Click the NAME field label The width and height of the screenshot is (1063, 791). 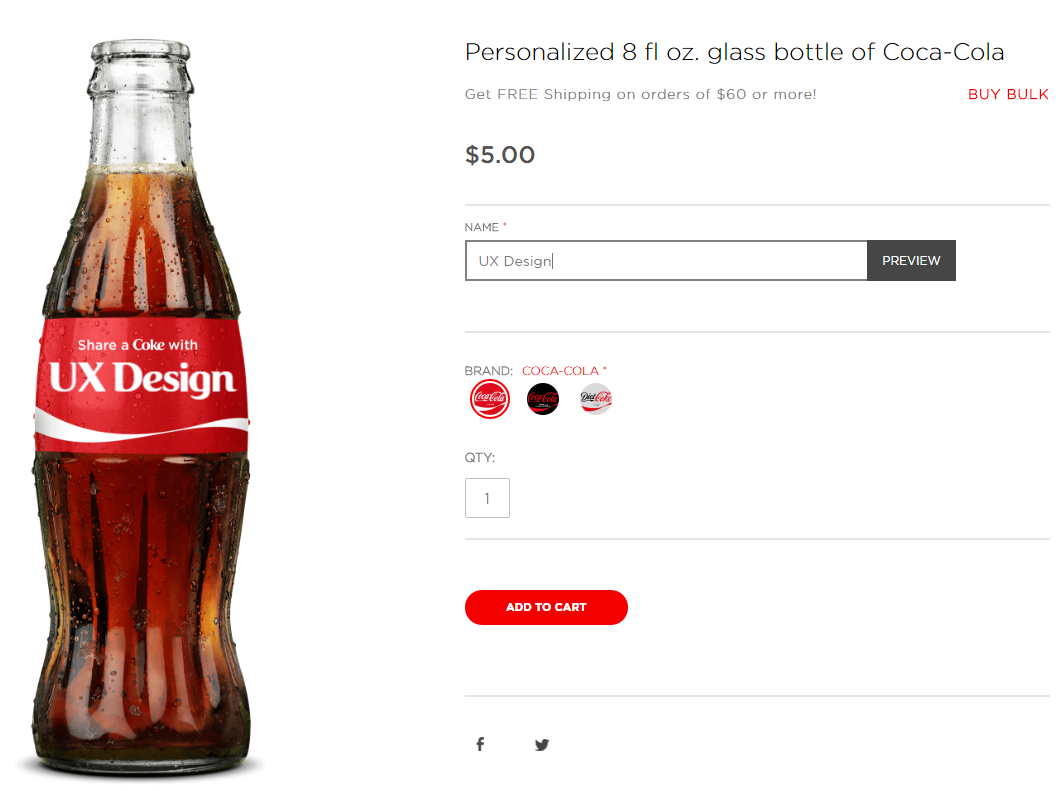click(x=482, y=227)
